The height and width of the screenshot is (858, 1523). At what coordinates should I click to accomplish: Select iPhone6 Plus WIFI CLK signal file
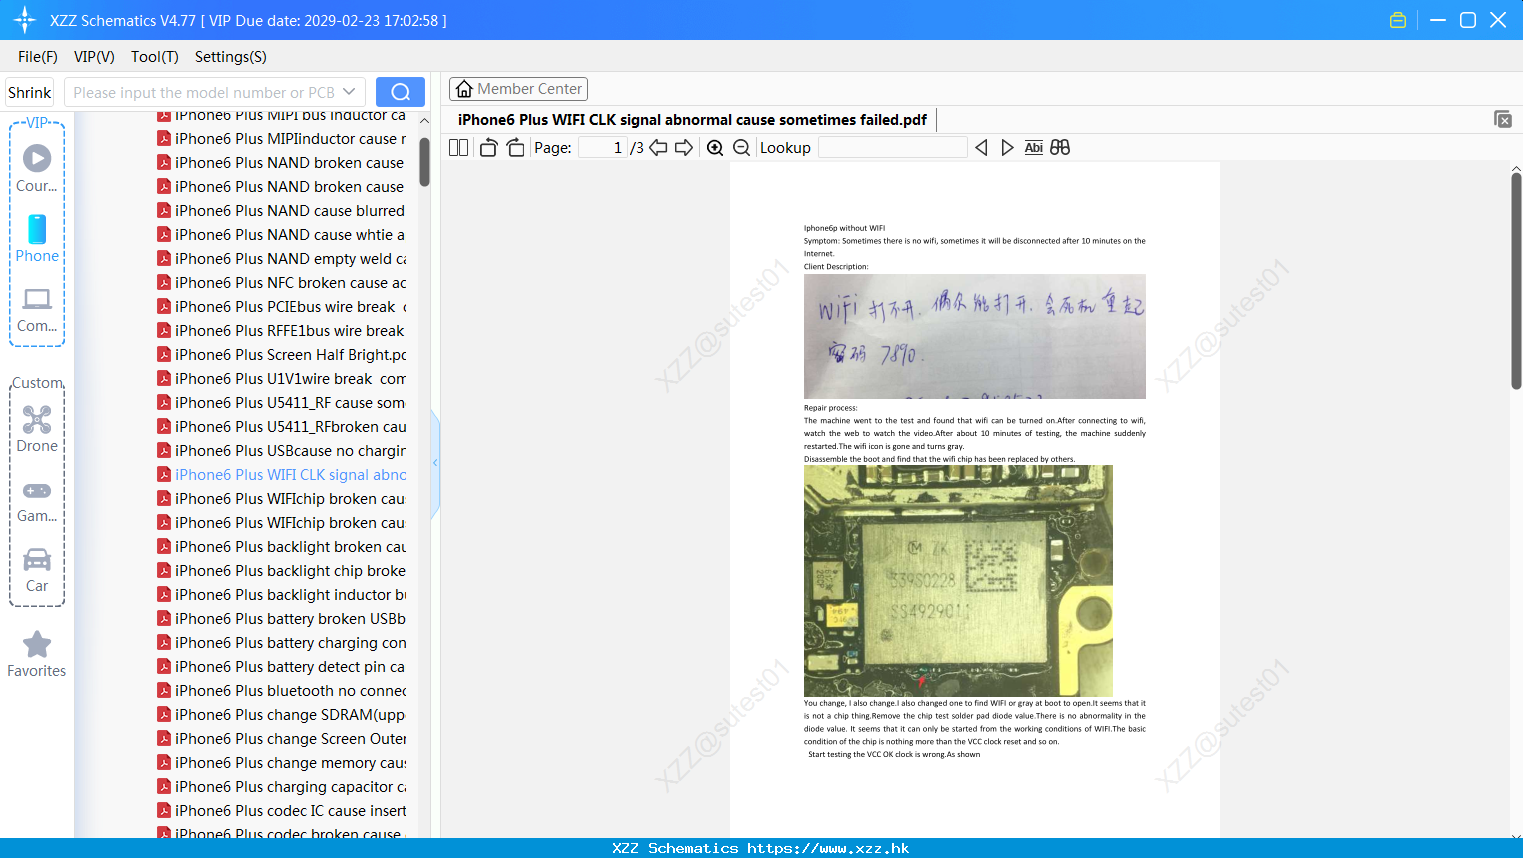pos(282,475)
